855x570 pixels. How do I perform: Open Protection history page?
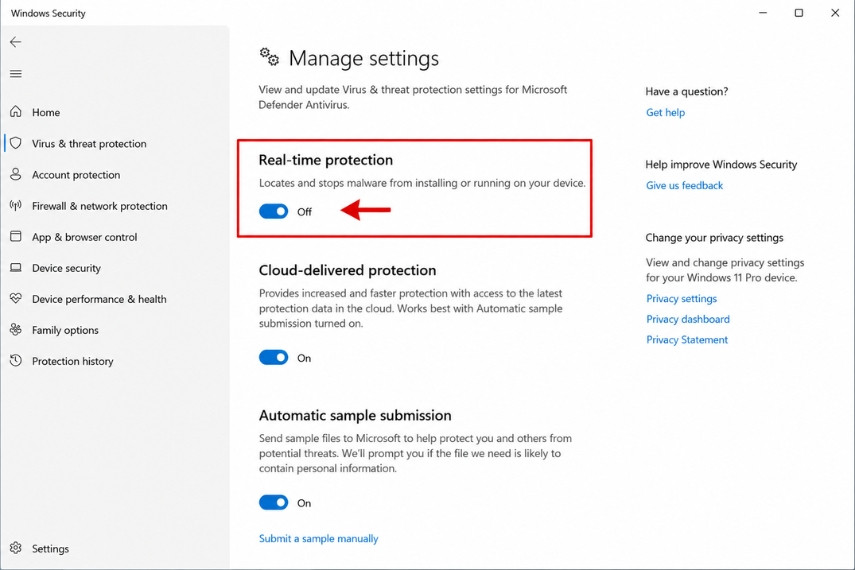73,361
